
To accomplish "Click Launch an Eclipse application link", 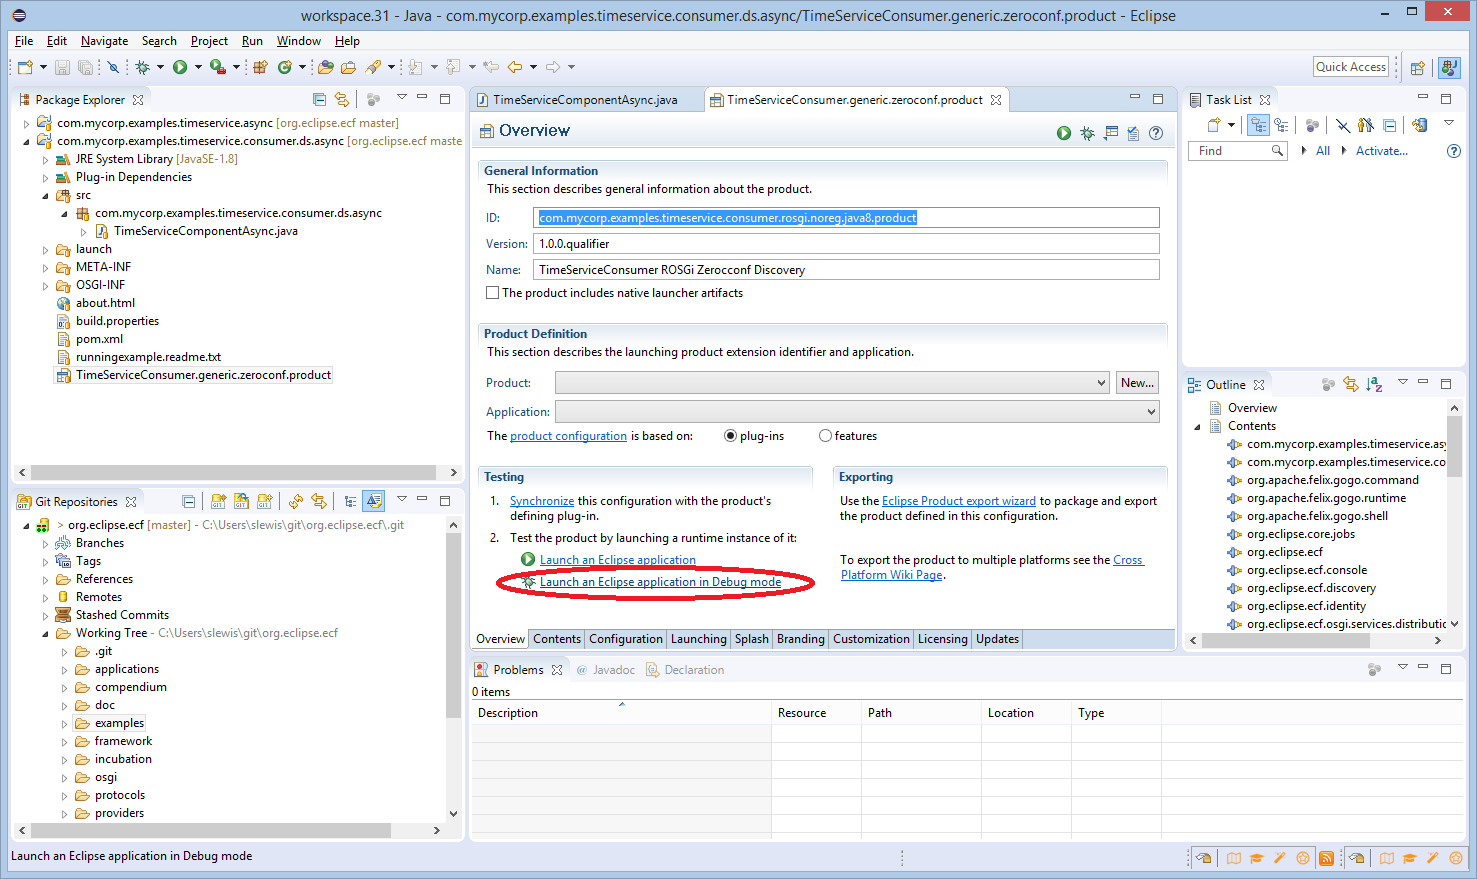I will pyautogui.click(x=618, y=560).
